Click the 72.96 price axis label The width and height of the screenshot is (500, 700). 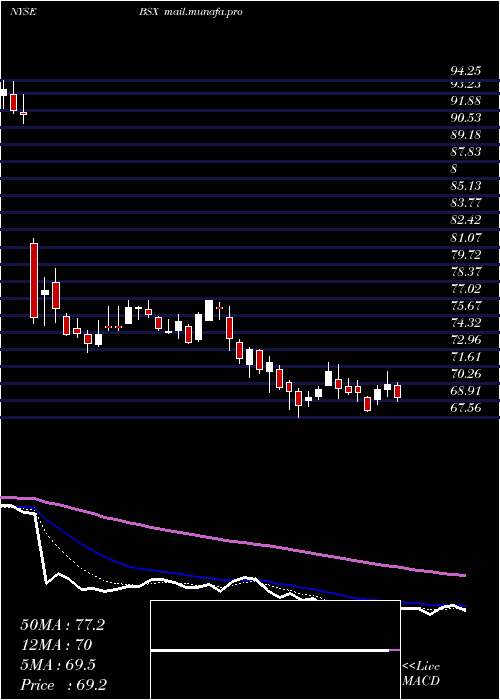(466, 339)
